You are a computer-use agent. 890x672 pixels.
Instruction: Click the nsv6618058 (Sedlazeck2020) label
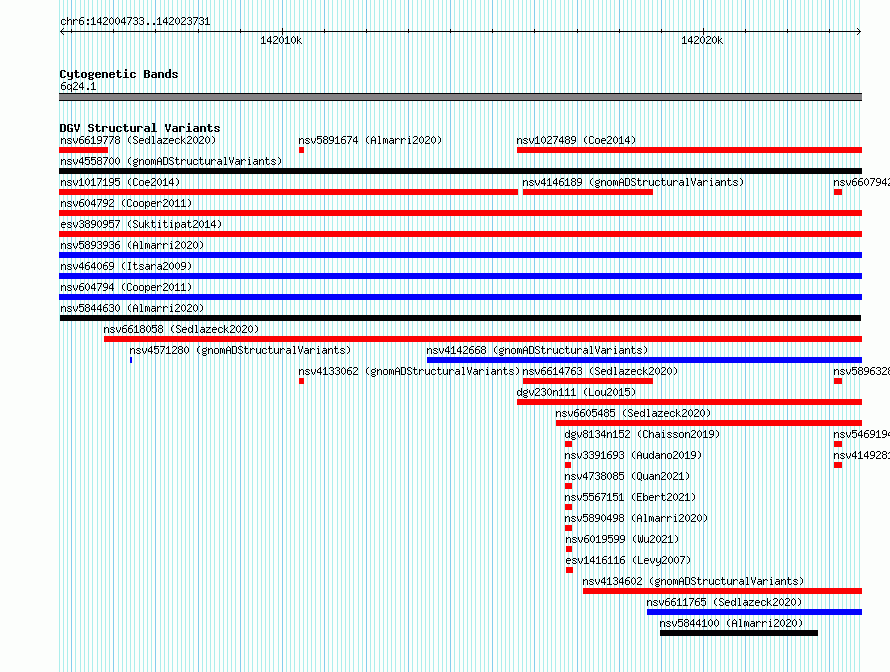[181, 329]
